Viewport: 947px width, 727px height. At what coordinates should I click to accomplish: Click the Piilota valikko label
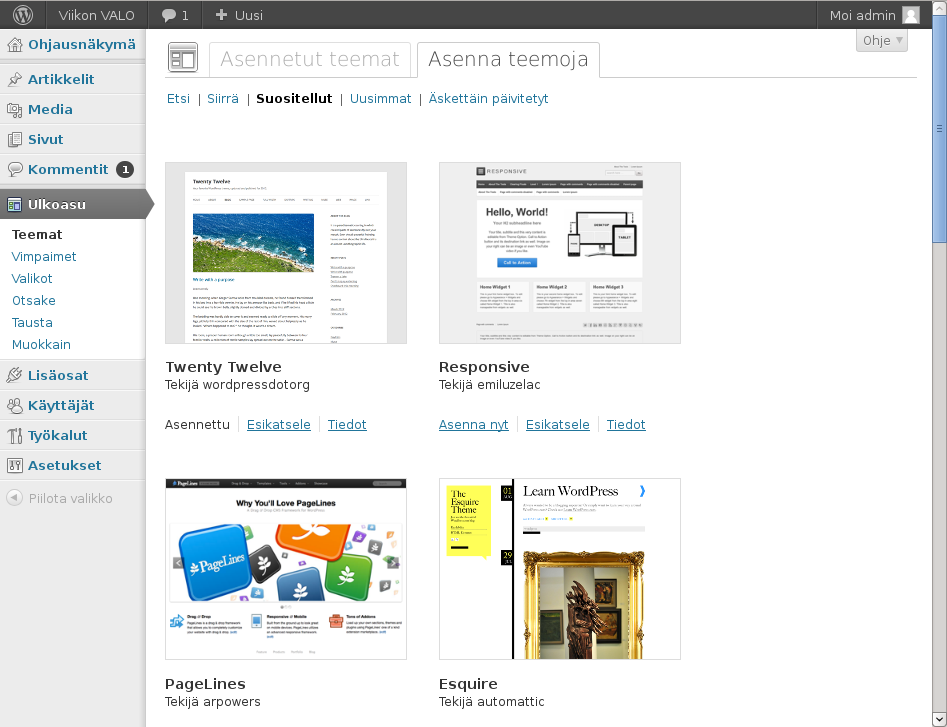click(x=71, y=499)
